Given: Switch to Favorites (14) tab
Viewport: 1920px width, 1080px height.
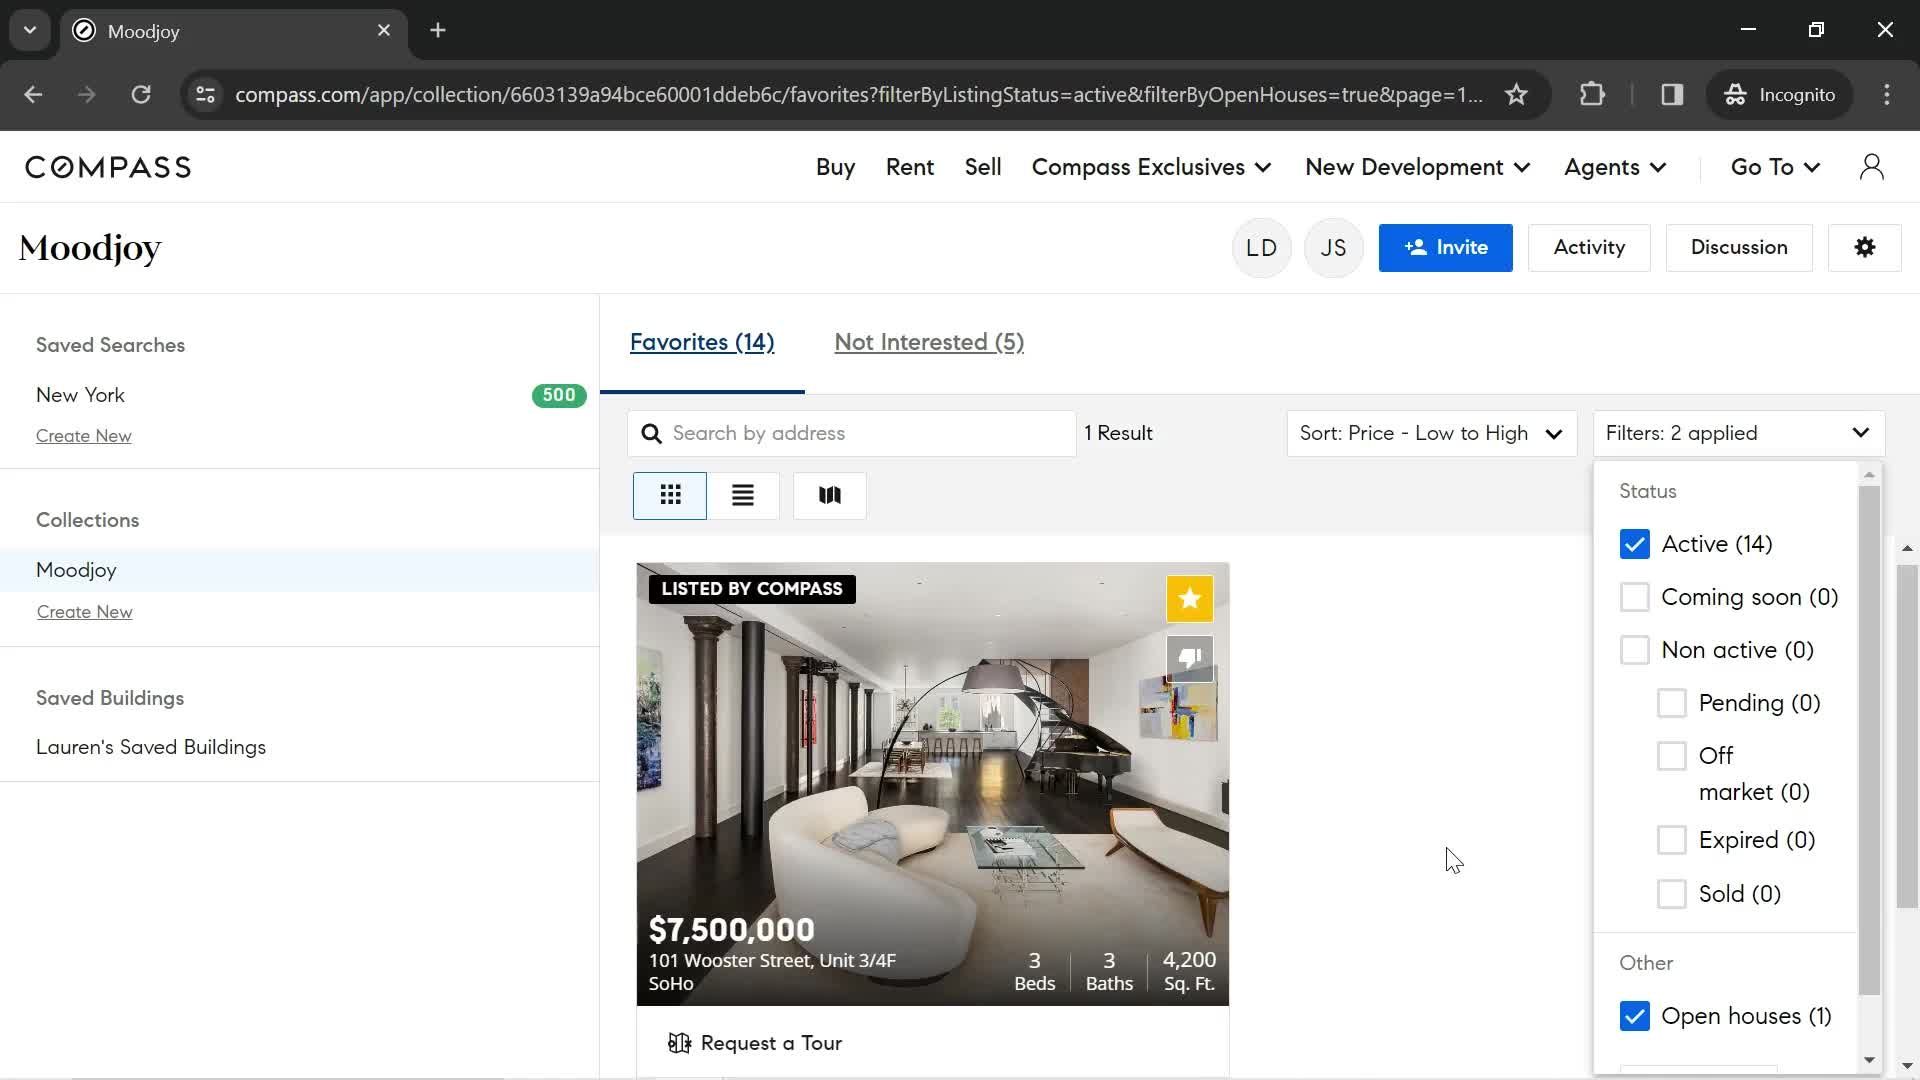Looking at the screenshot, I should pos(702,342).
